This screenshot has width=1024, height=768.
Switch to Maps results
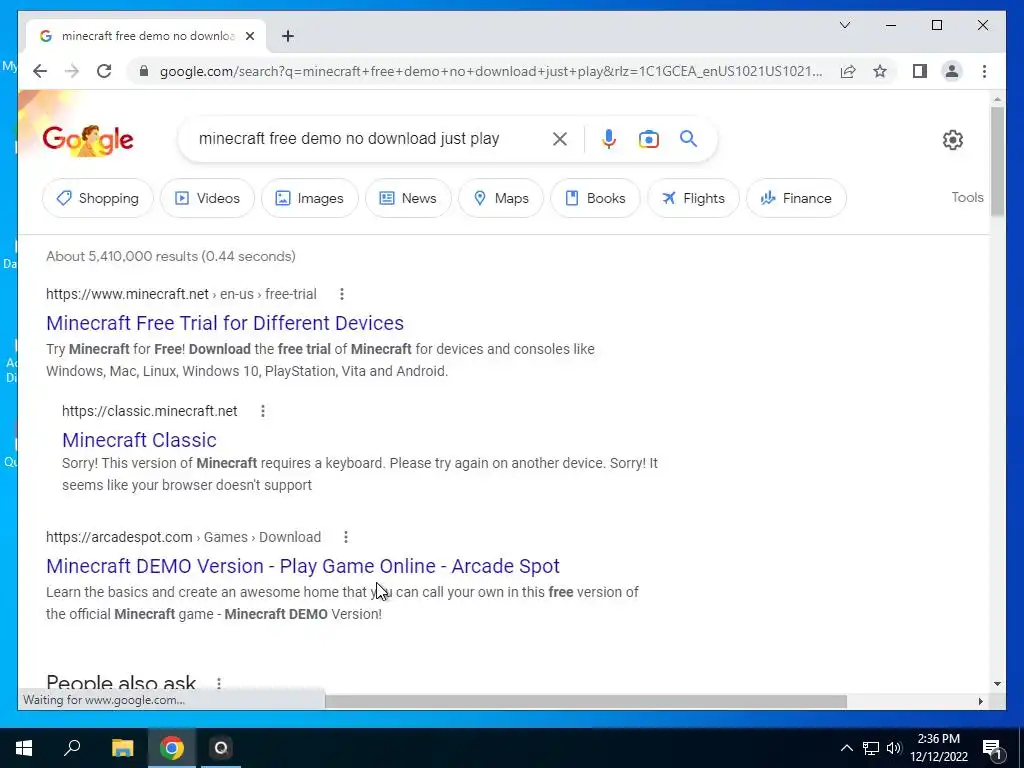click(x=501, y=198)
